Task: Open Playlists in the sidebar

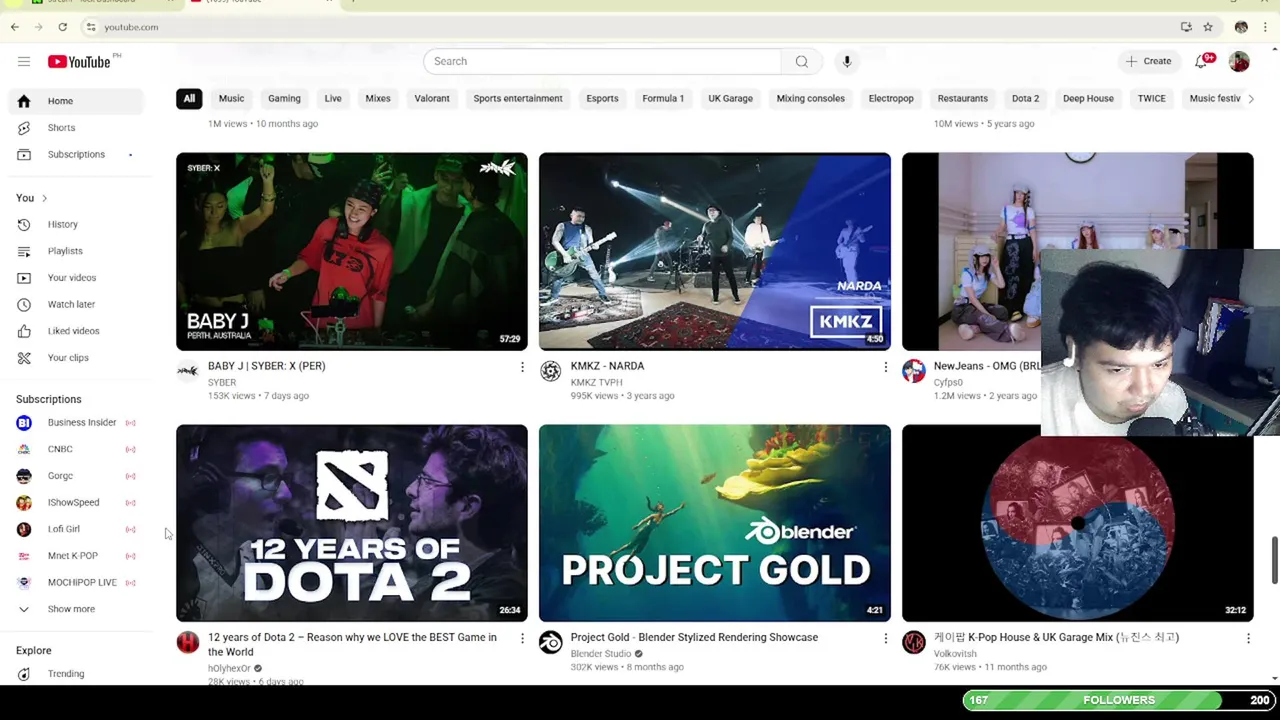Action: (x=75, y=251)
